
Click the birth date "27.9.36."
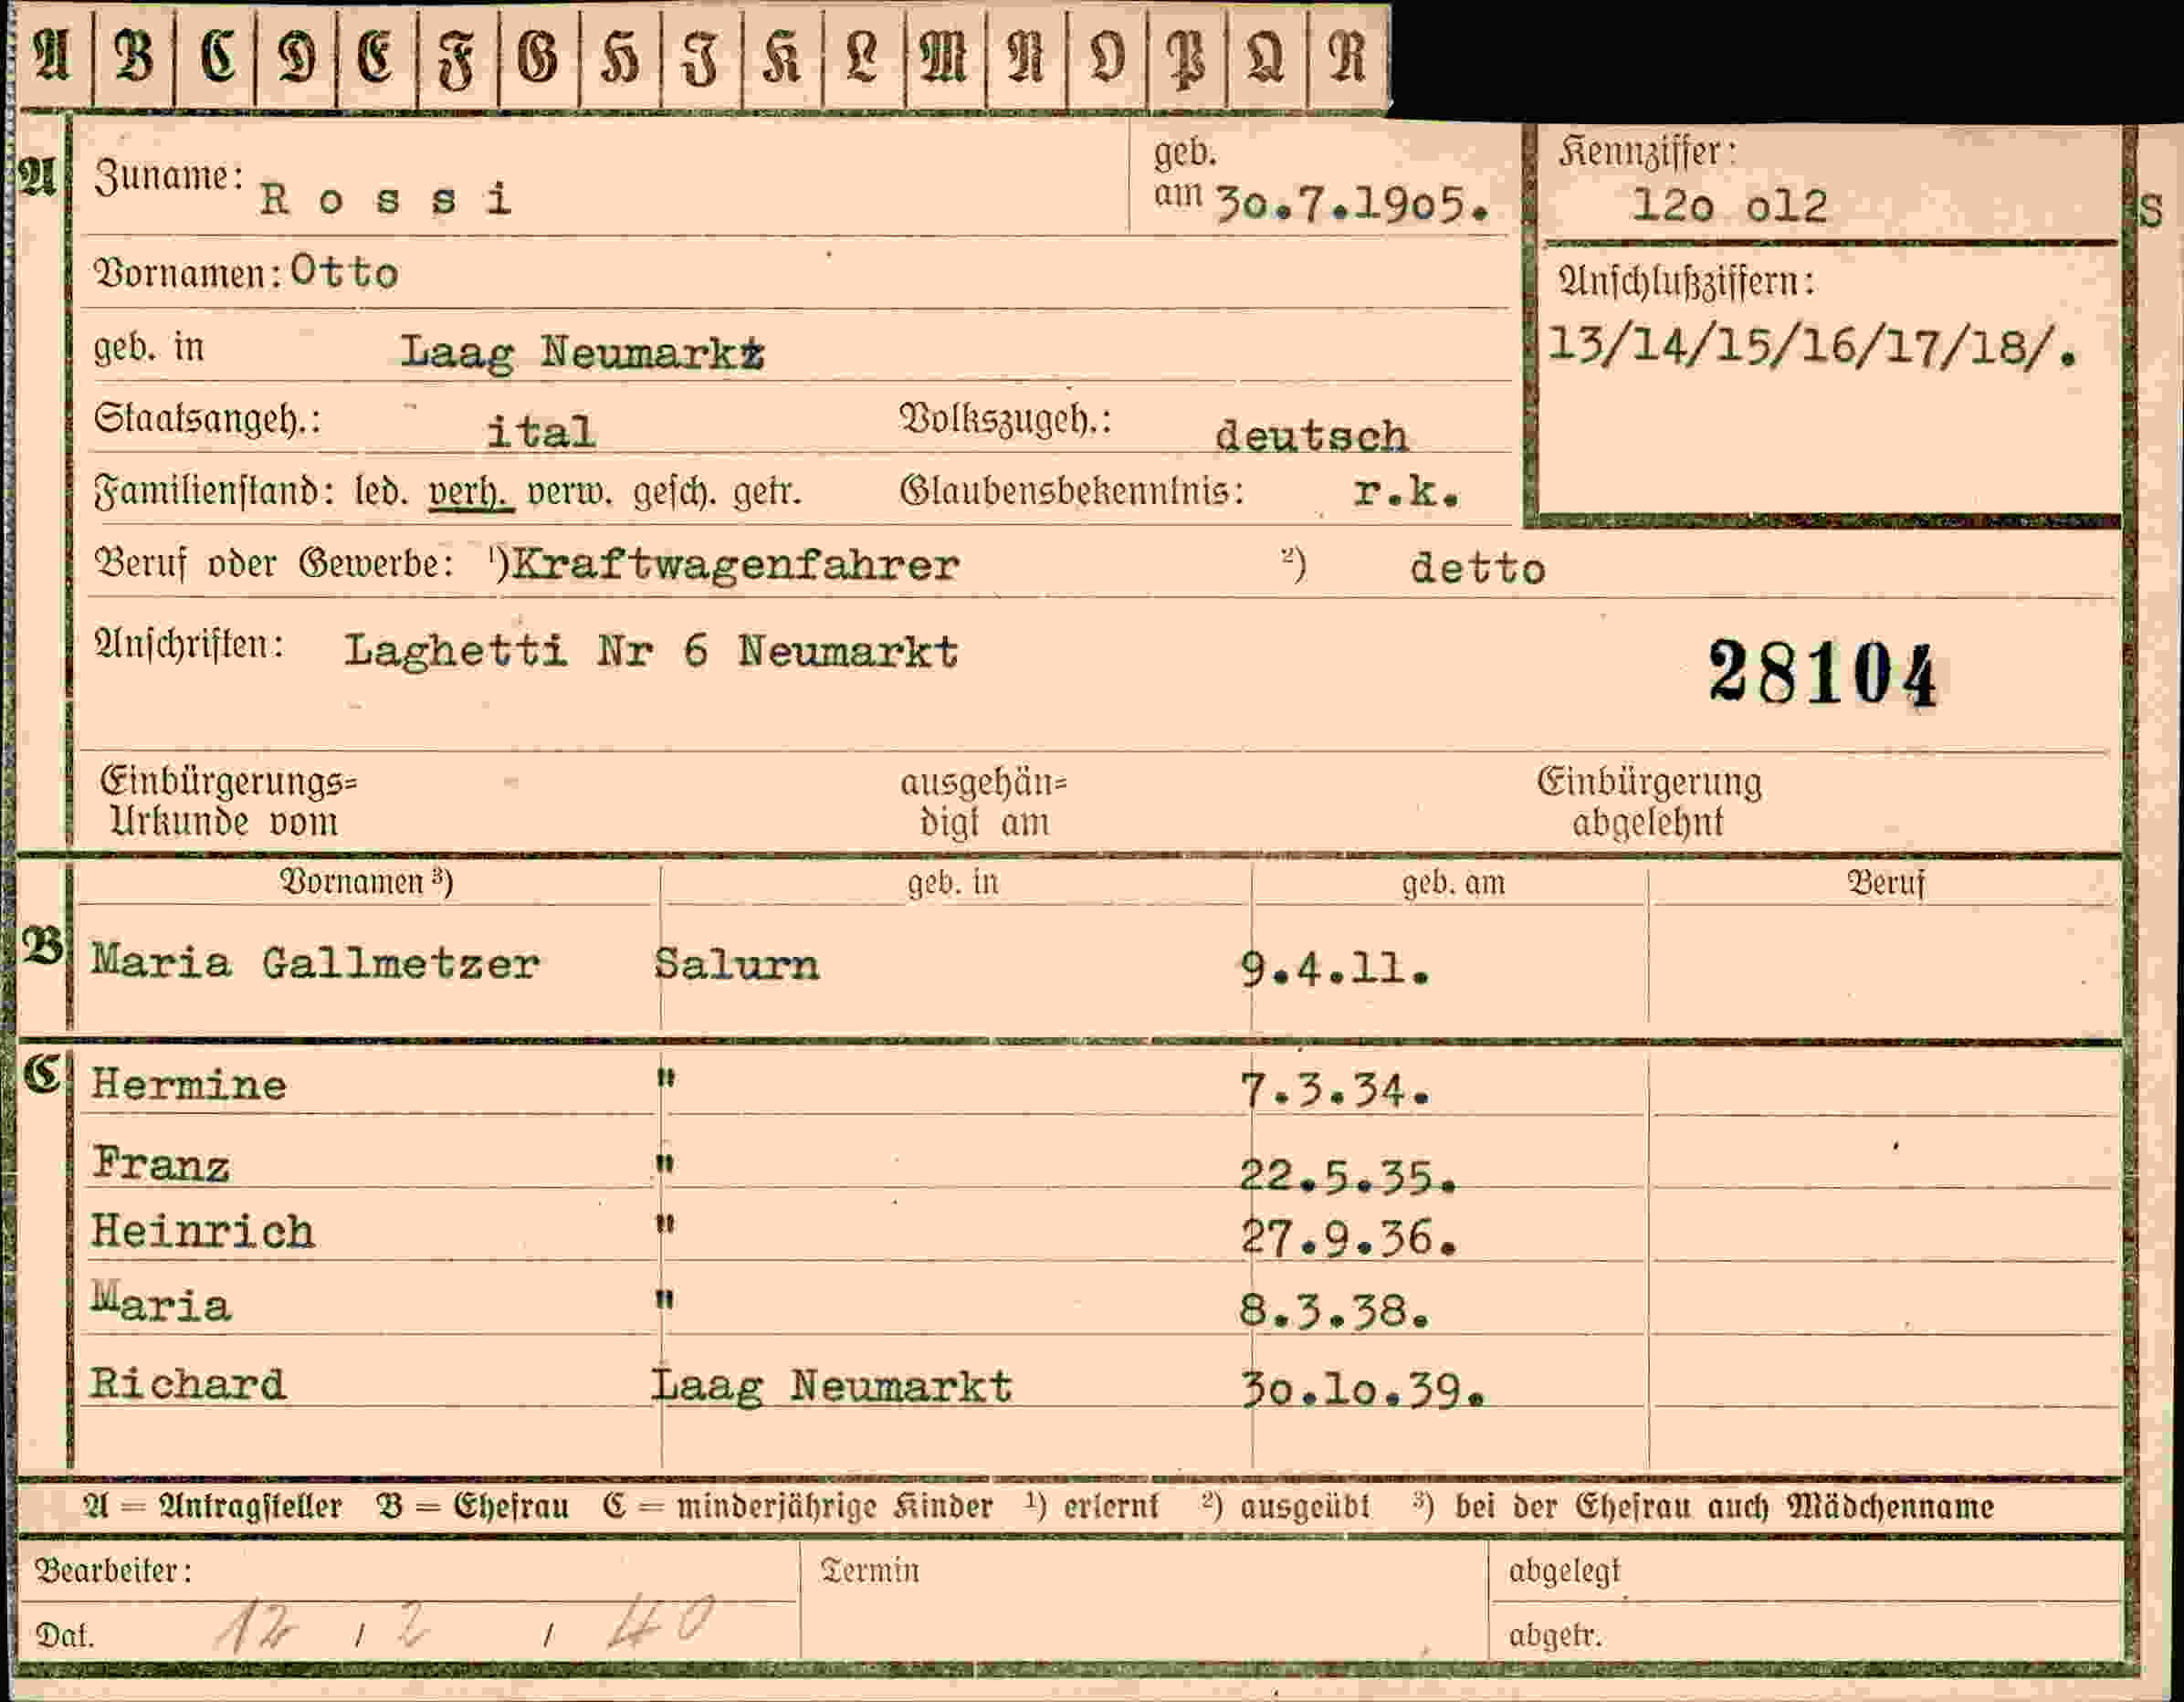point(1348,1239)
